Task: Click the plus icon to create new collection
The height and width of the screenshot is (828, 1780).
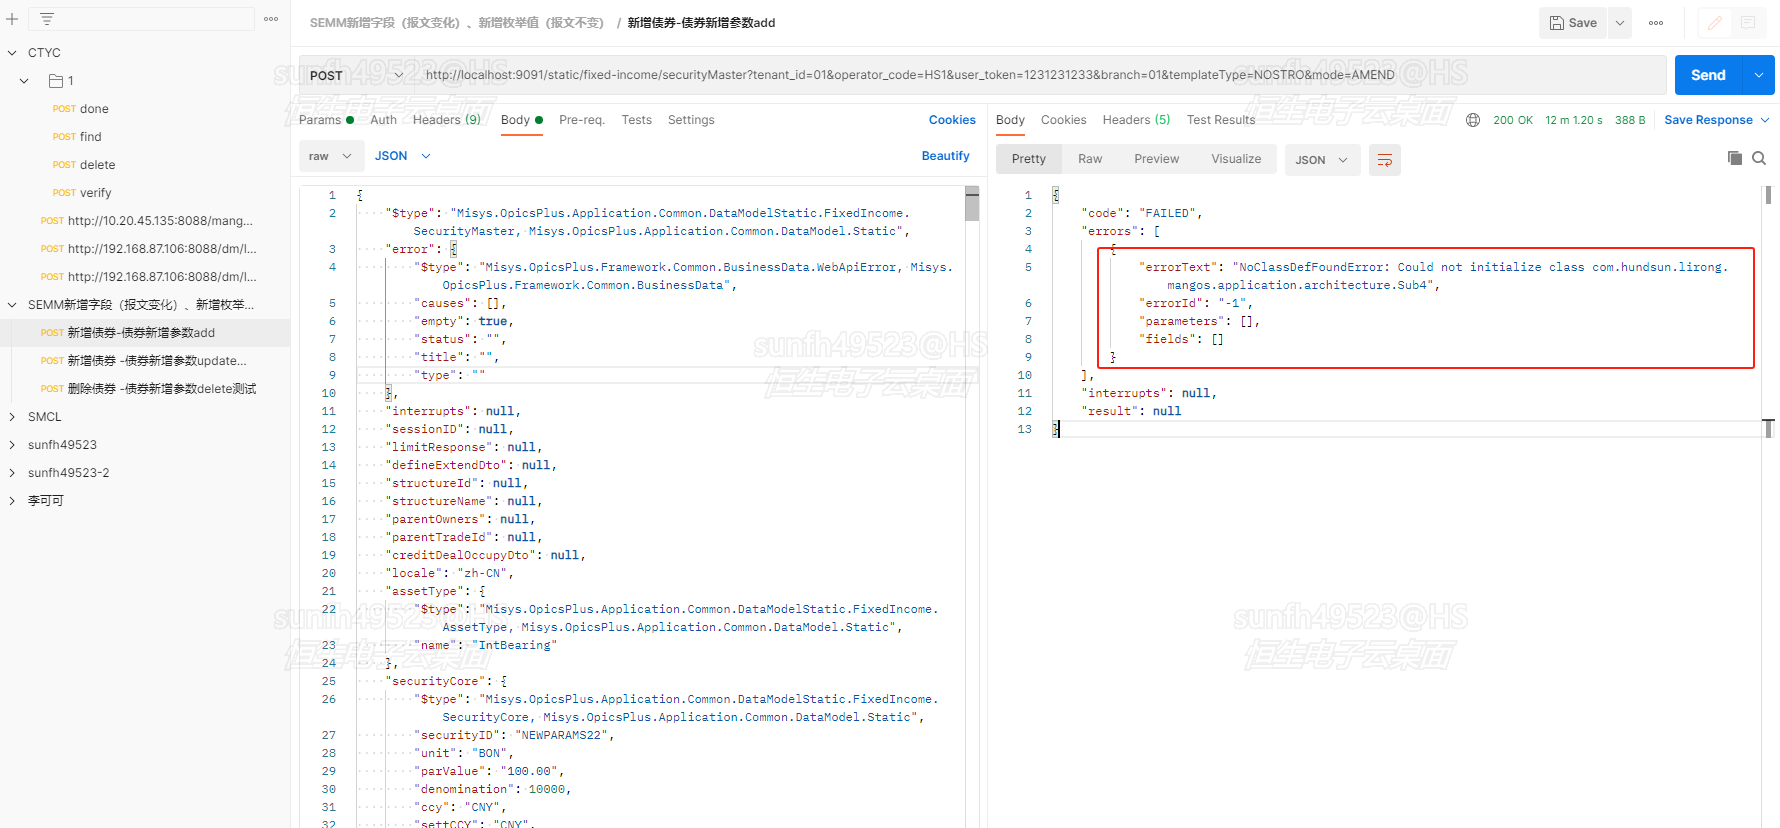Action: click(12, 19)
